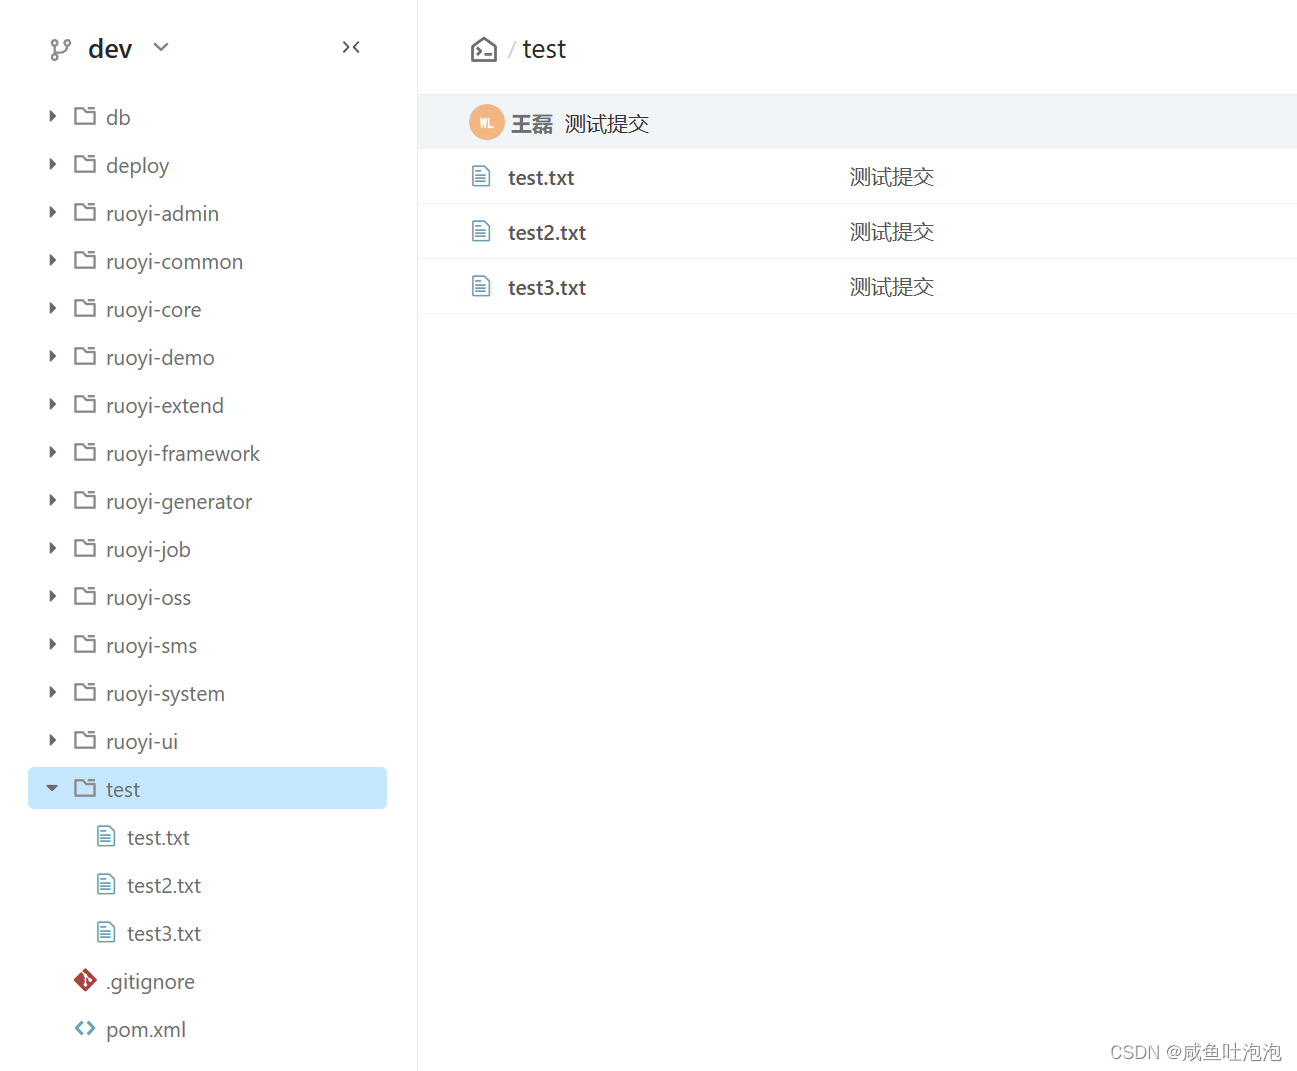Select the deploy folder label
Image resolution: width=1297 pixels, height=1071 pixels.
tap(138, 166)
